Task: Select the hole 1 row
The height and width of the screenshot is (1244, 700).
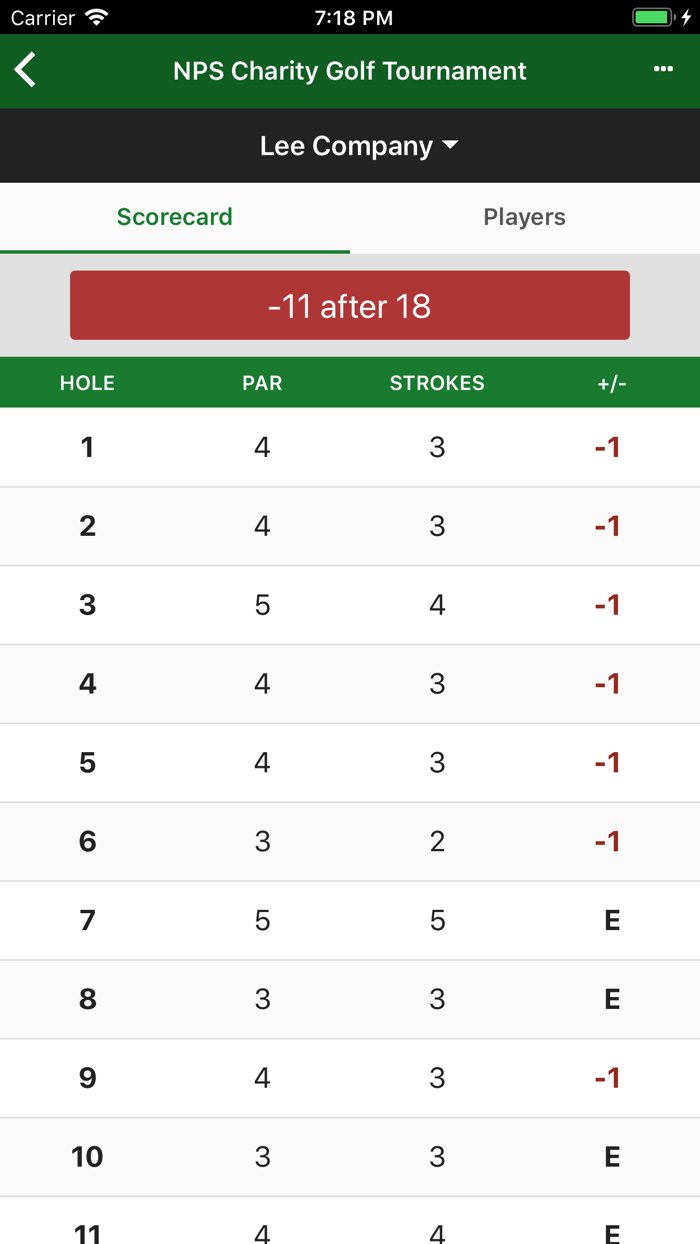Action: tap(350, 447)
